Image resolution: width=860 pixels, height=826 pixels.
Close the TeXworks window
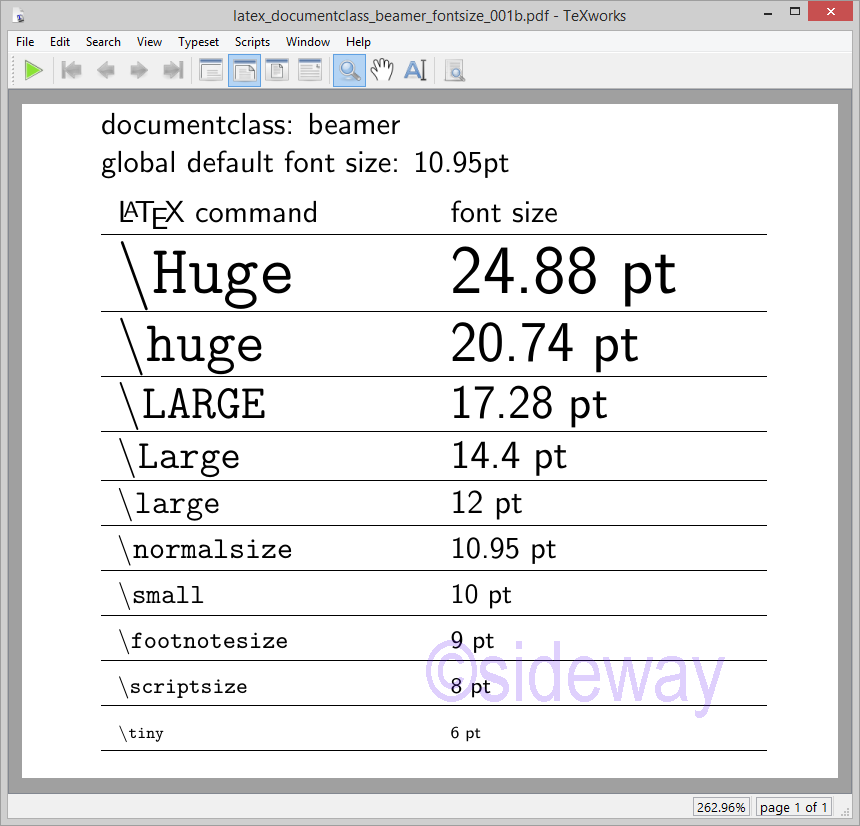[830, 12]
